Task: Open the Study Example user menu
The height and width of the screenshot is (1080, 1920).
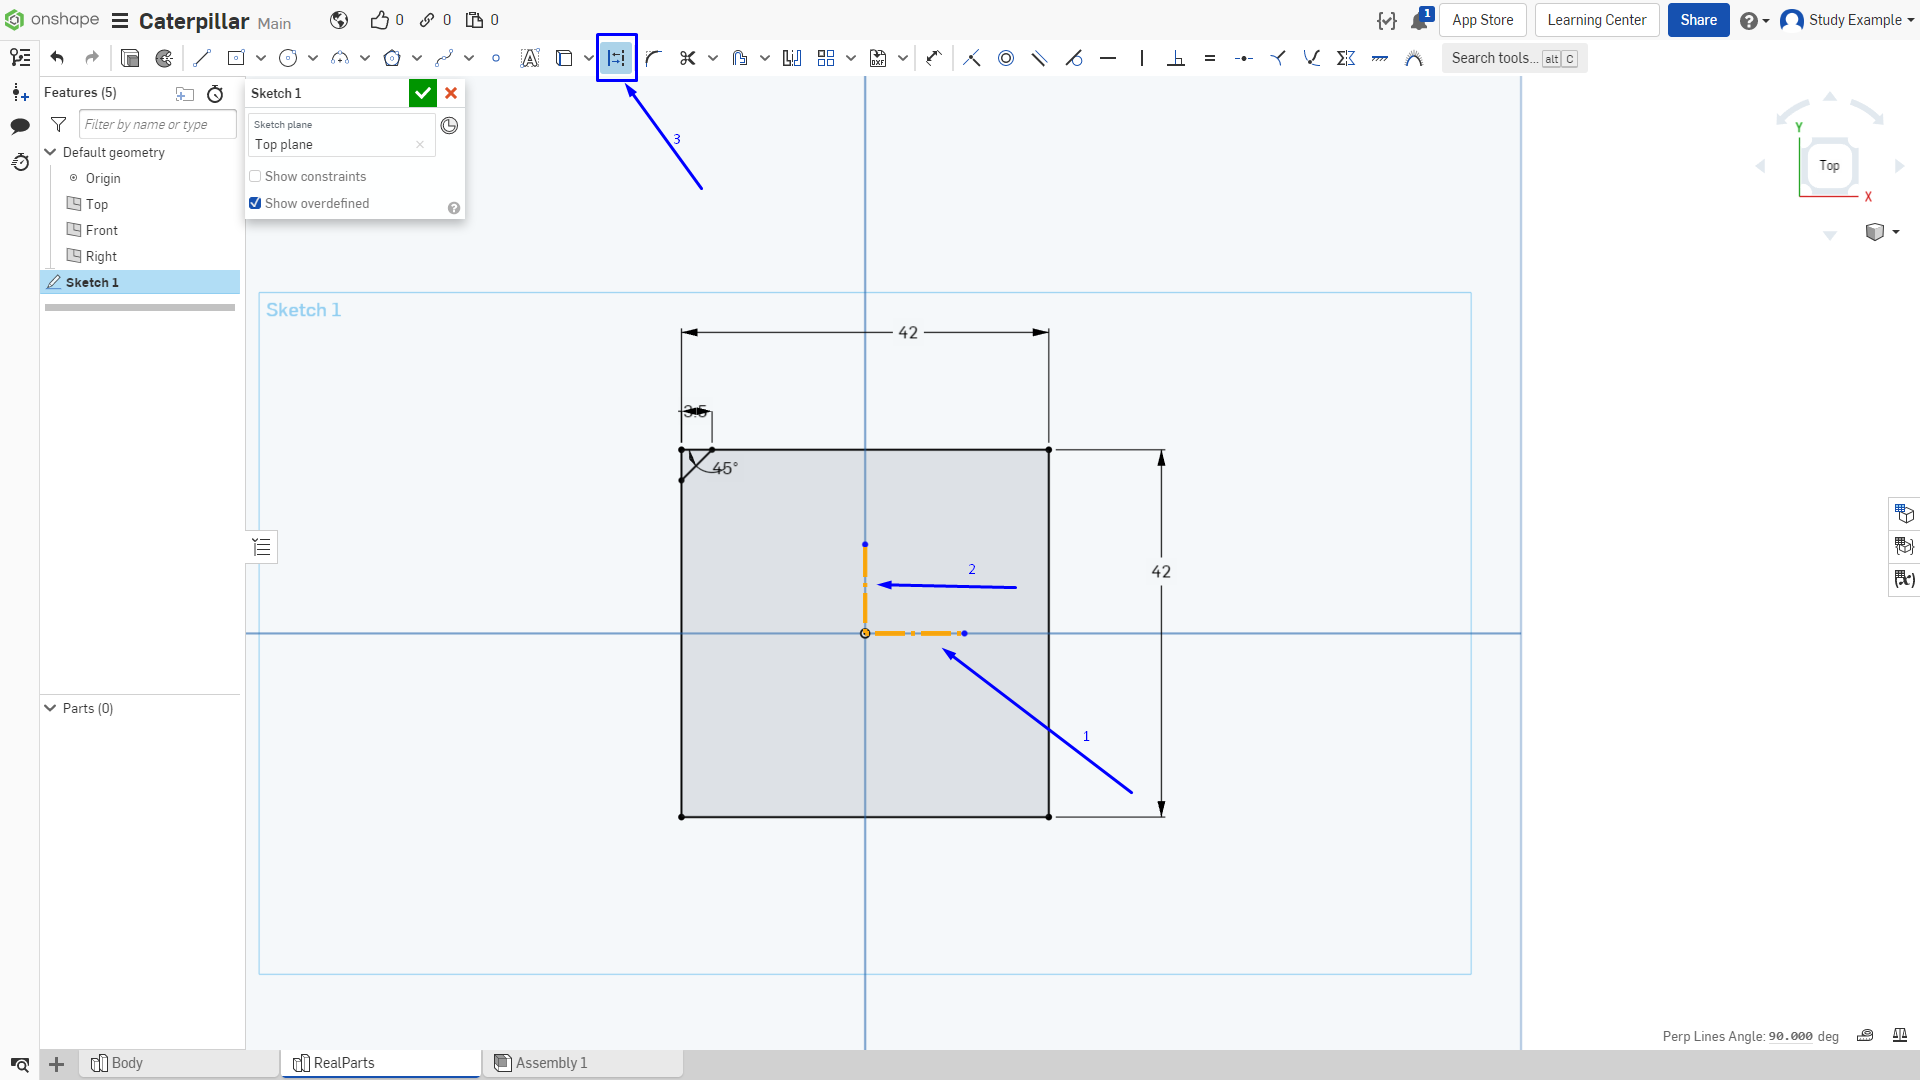Action: 1848,20
